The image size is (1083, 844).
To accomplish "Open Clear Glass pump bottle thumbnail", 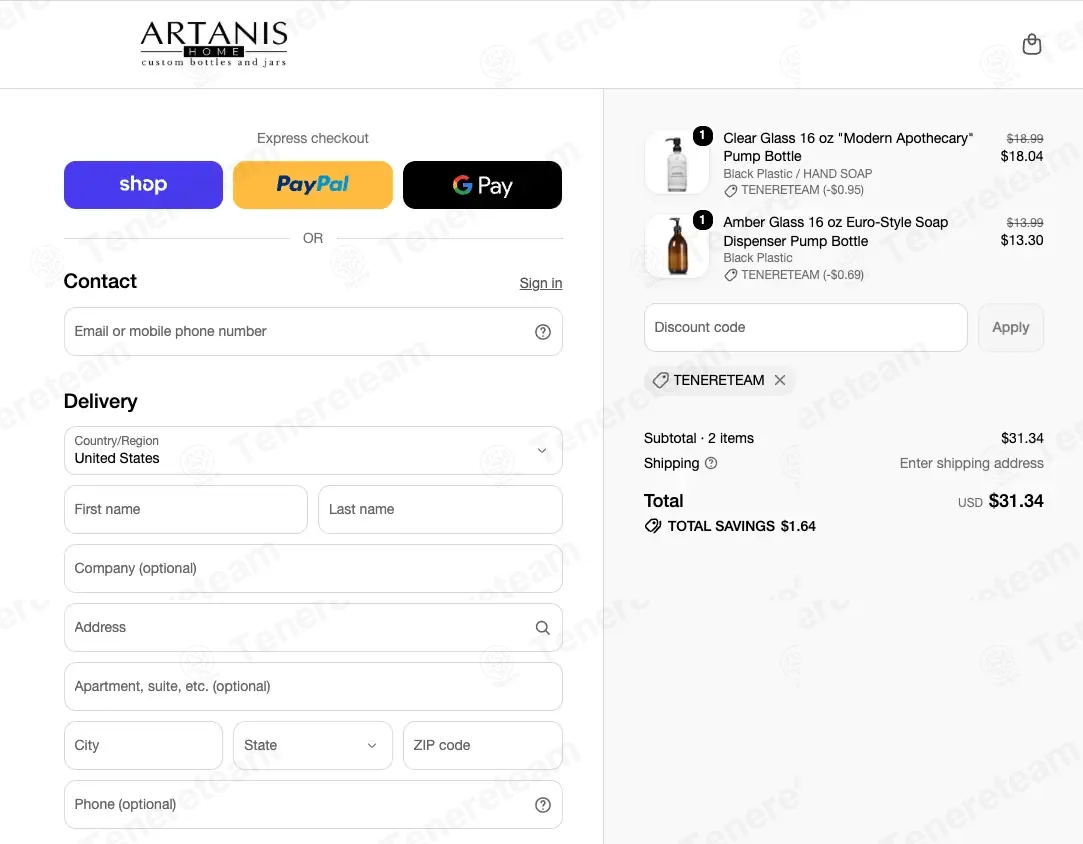I will (676, 162).
